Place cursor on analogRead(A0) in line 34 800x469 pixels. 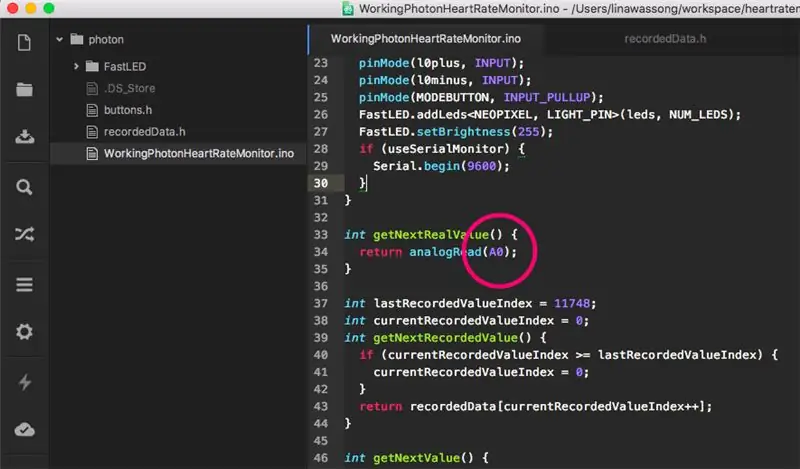[x=463, y=252]
